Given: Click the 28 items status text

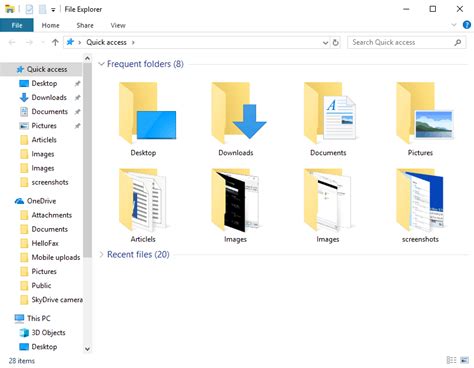Looking at the screenshot, I should tap(22, 361).
